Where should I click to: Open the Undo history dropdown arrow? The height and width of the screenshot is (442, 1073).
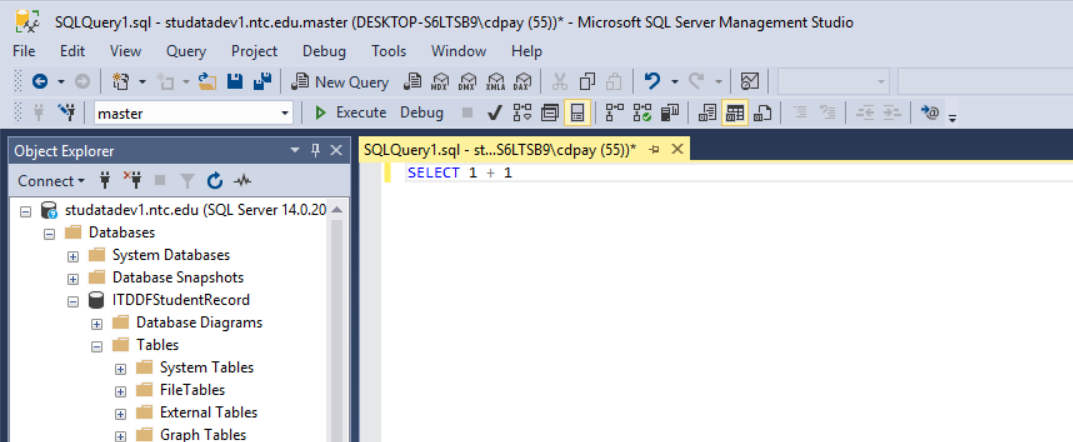click(x=674, y=82)
